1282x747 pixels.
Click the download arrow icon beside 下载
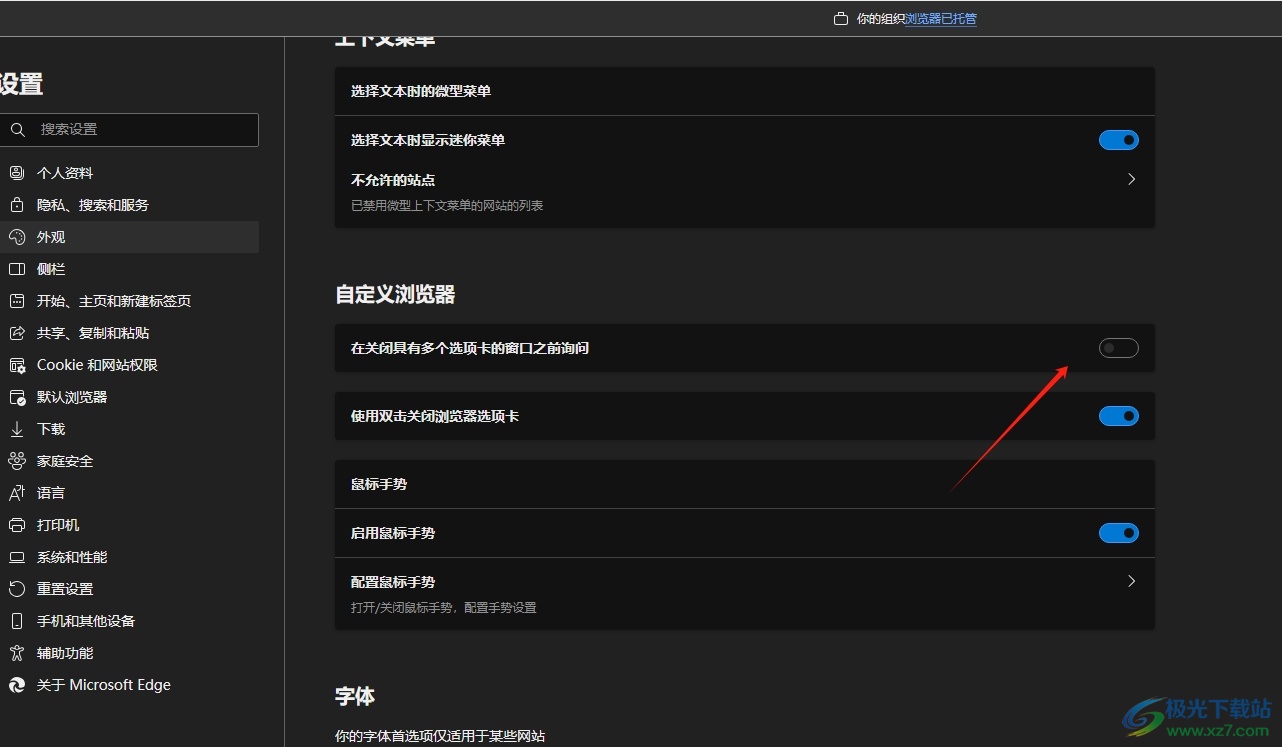coord(17,429)
